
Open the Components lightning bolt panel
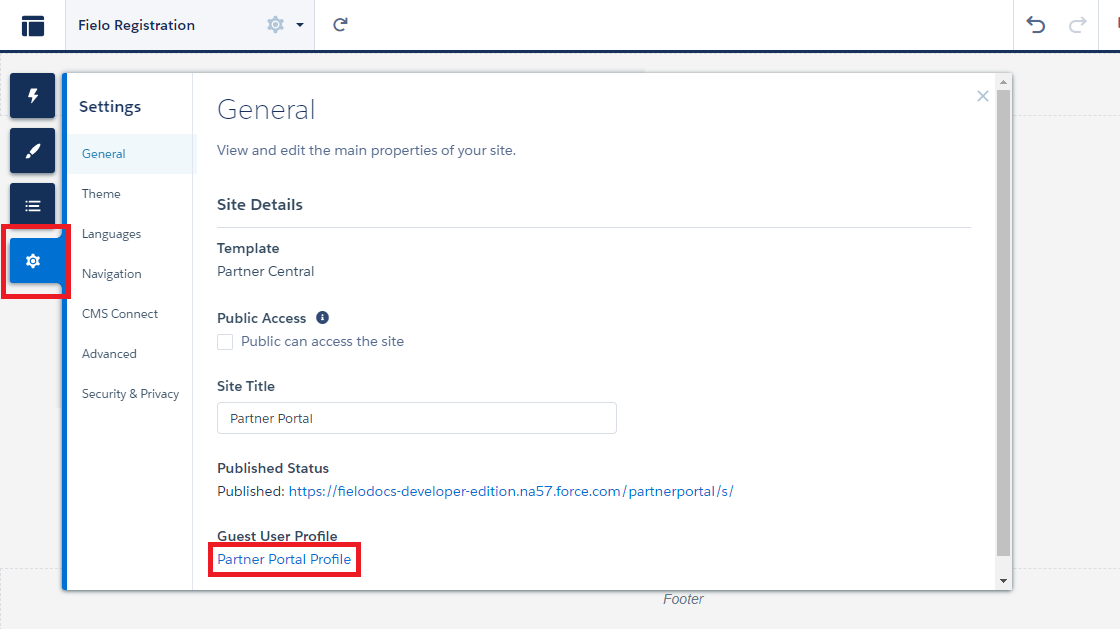(32, 96)
